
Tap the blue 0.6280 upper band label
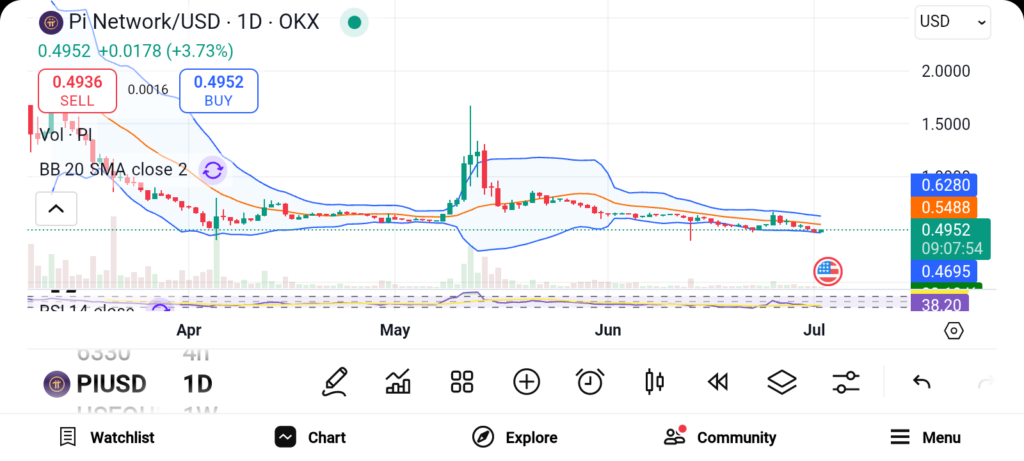(944, 185)
